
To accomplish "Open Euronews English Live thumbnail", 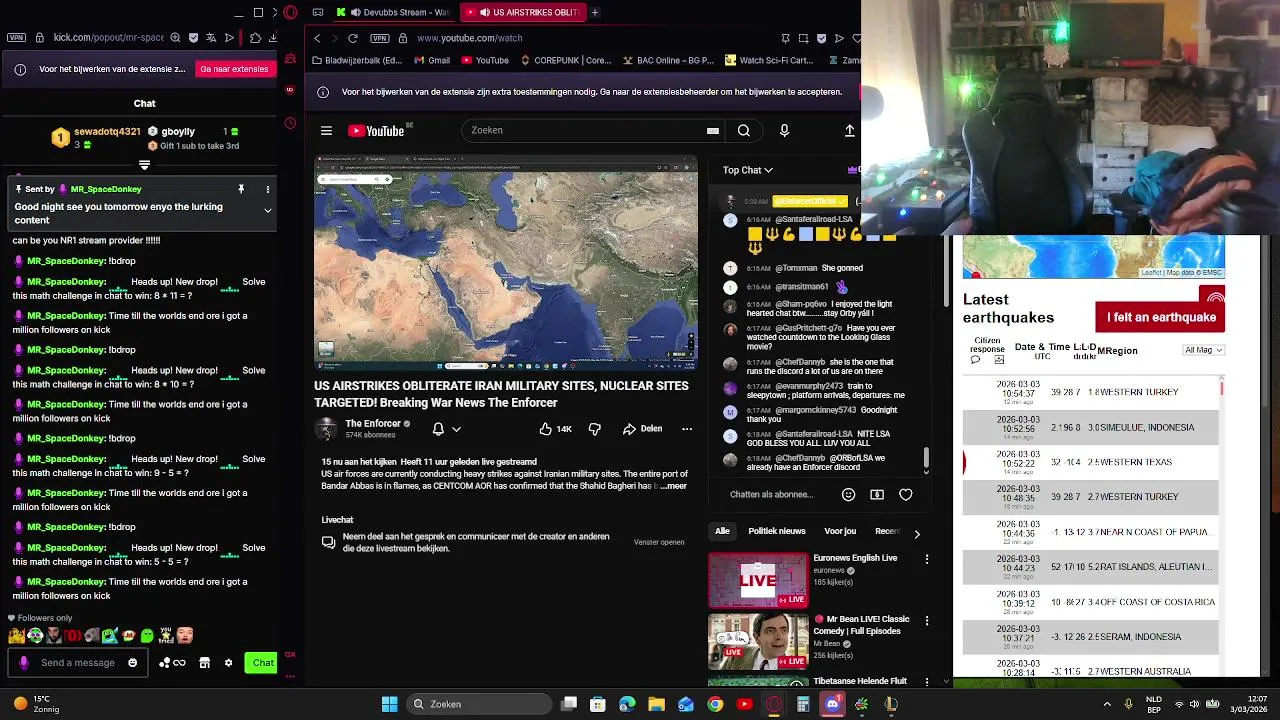I will 758,580.
